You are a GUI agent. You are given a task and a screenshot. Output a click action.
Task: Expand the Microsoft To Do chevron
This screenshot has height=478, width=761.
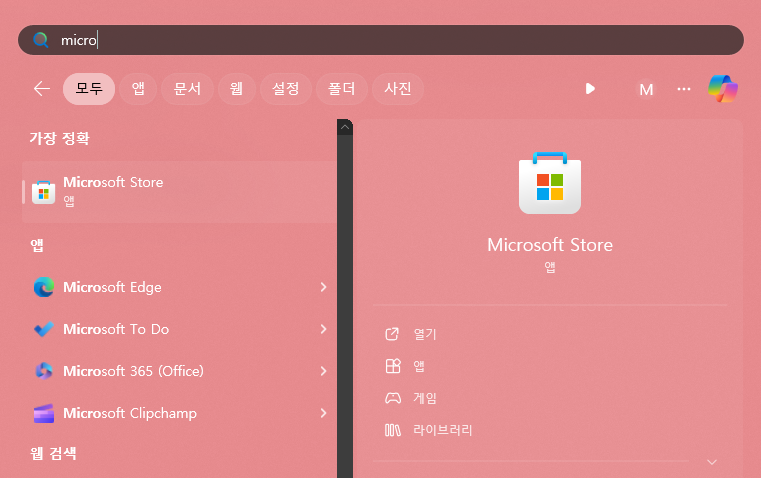point(324,329)
